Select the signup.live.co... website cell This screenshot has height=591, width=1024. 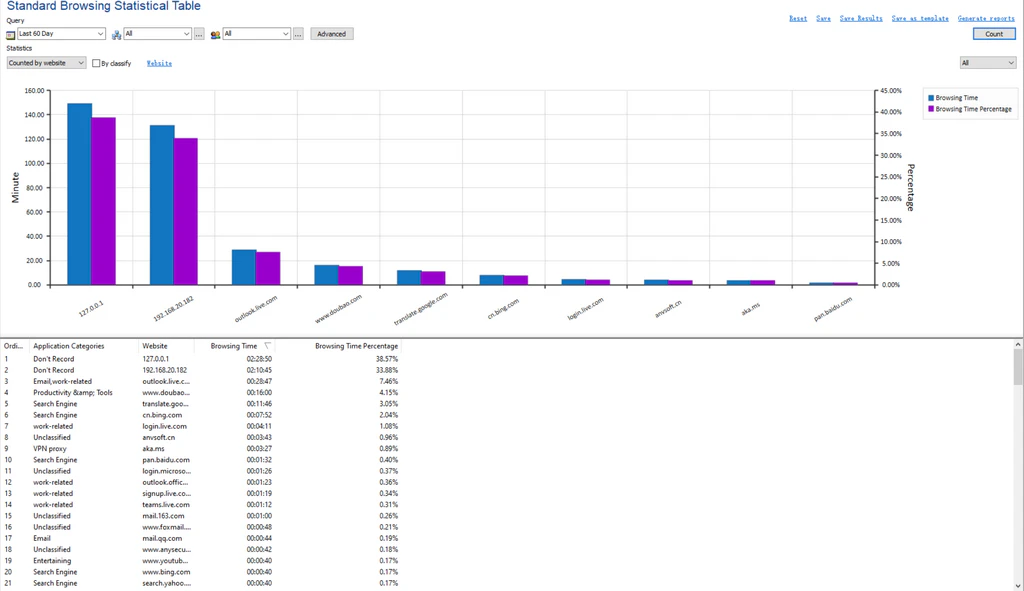(x=167, y=494)
